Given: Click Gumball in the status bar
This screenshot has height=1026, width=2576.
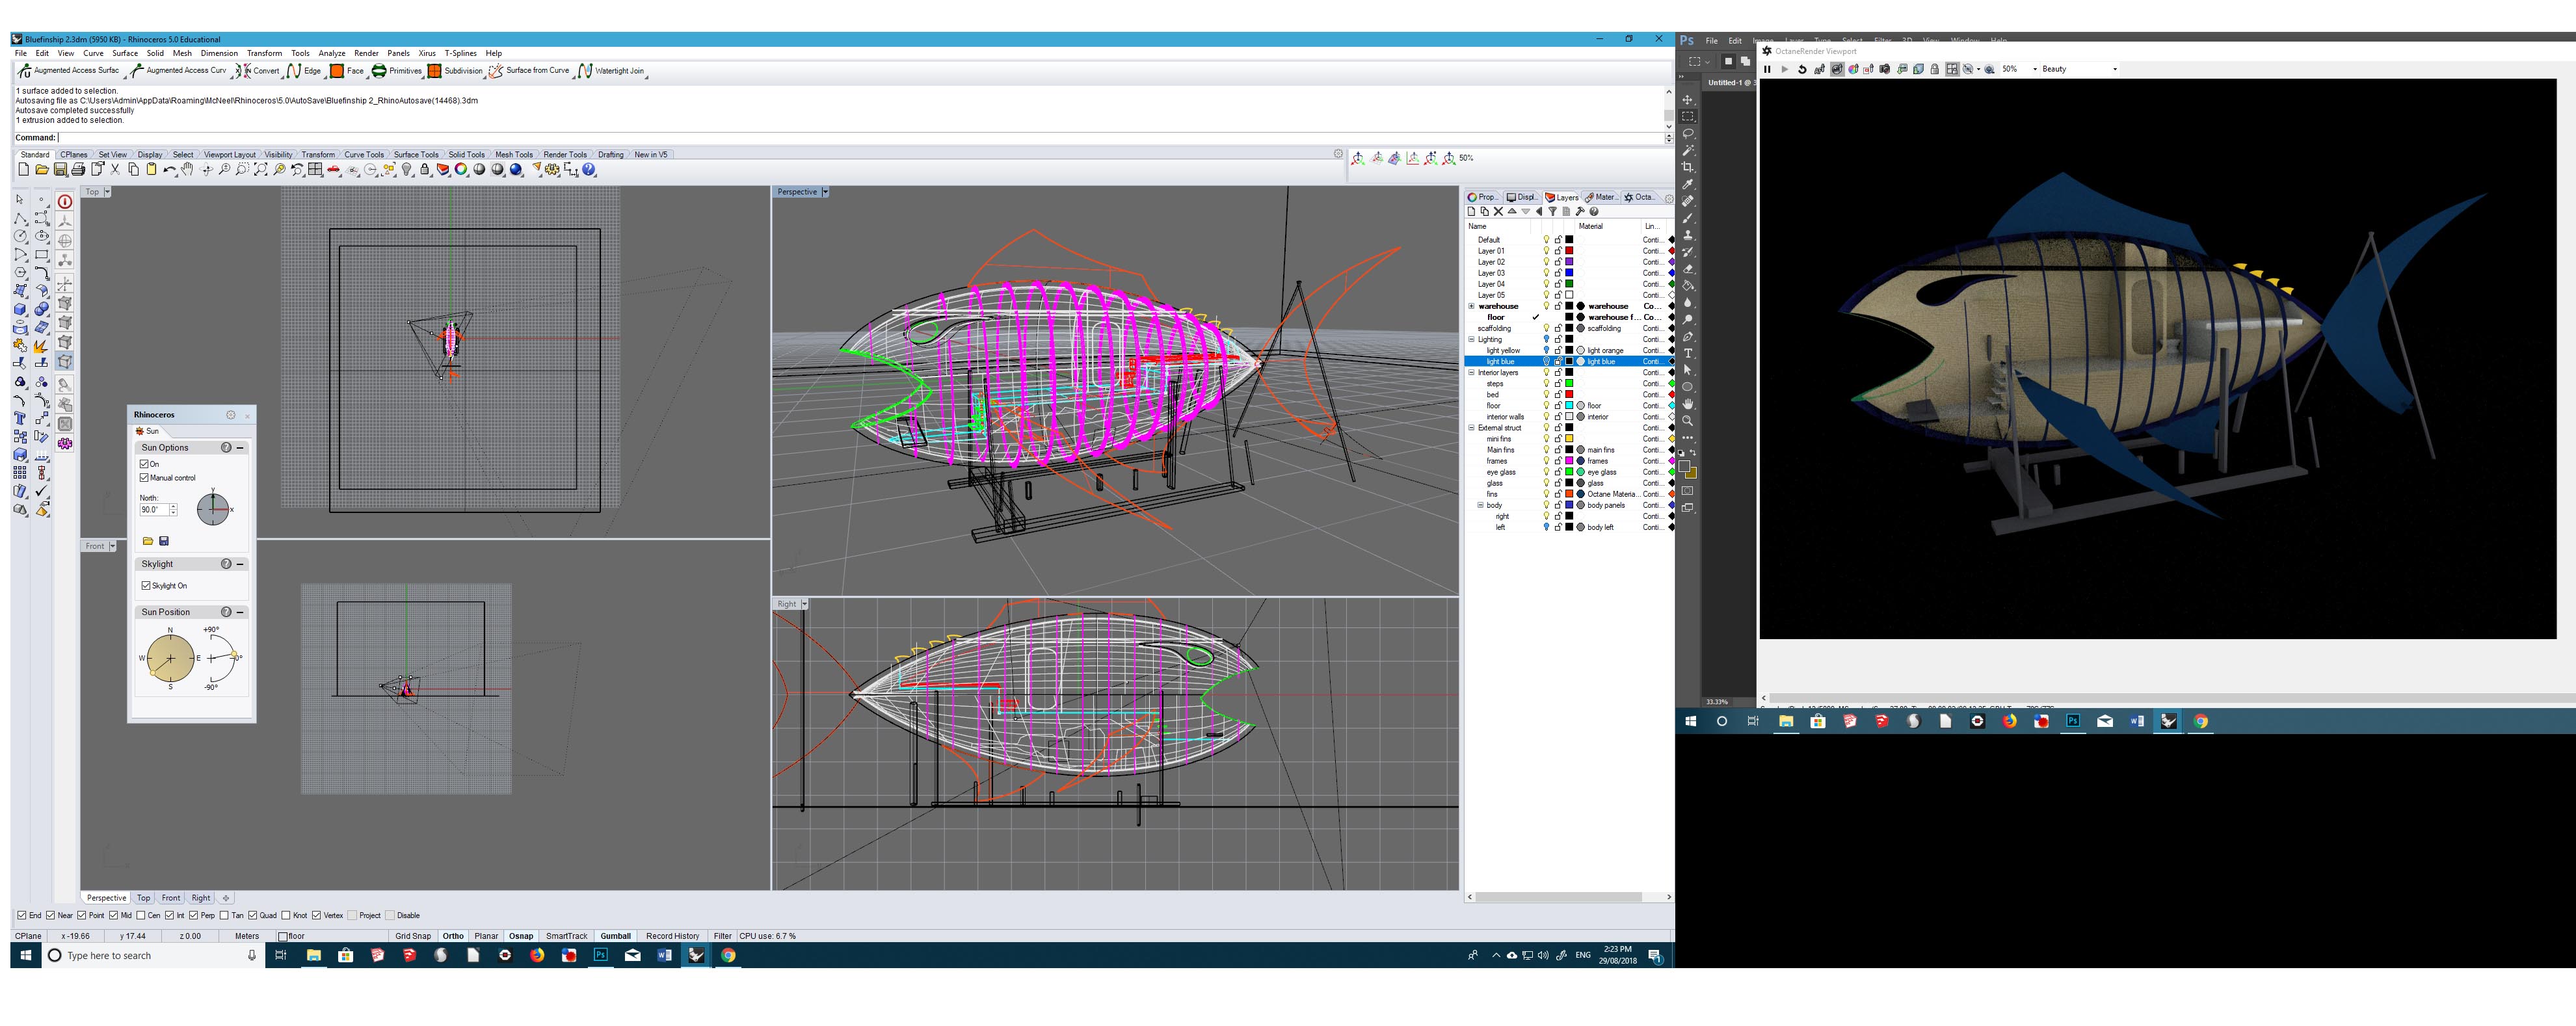Looking at the screenshot, I should point(615,936).
